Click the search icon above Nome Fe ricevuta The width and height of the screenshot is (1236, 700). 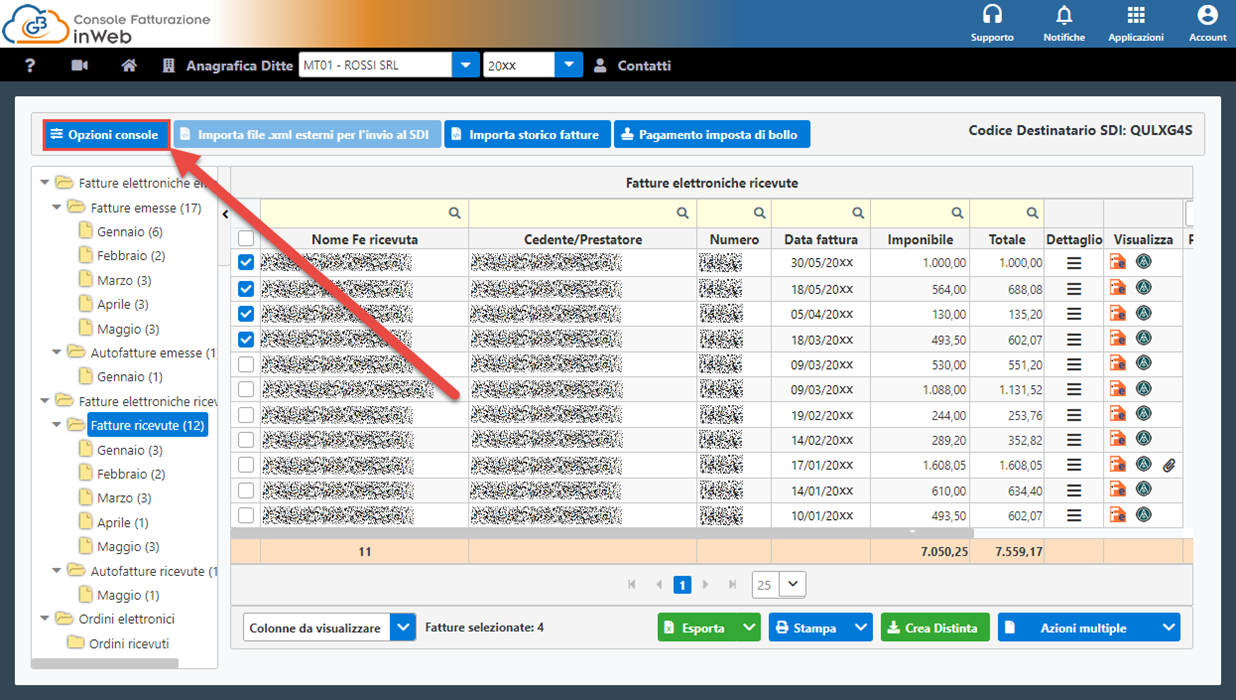pyautogui.click(x=455, y=213)
